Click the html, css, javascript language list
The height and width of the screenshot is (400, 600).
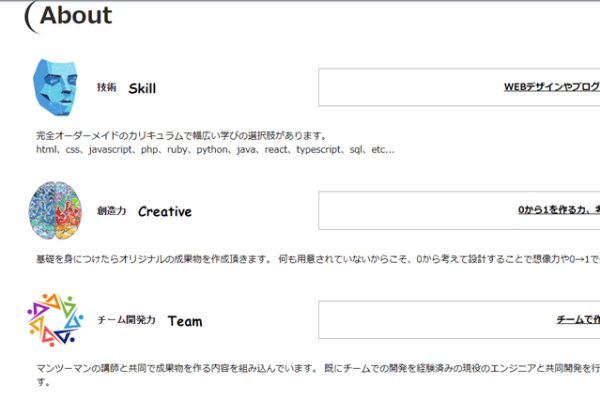click(x=215, y=150)
